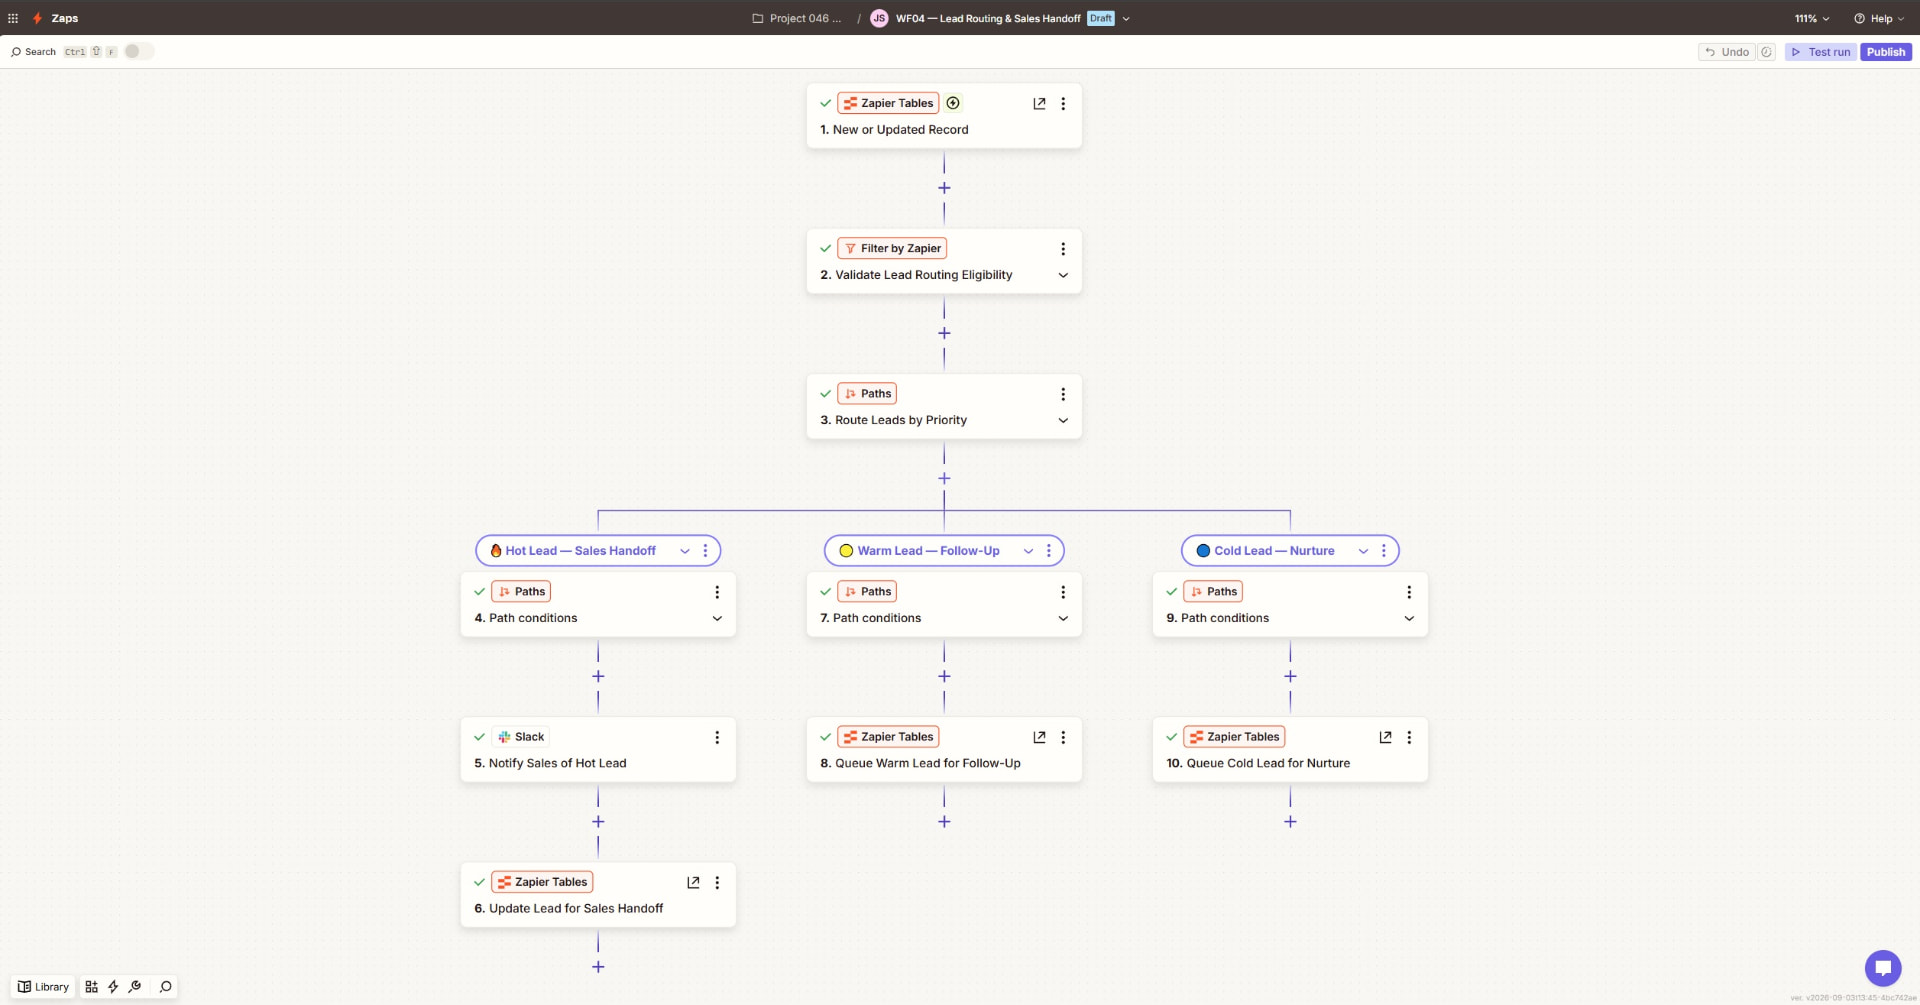Viewport: 1920px width, 1005px height.
Task: Click the Undo button
Action: coord(1727,52)
